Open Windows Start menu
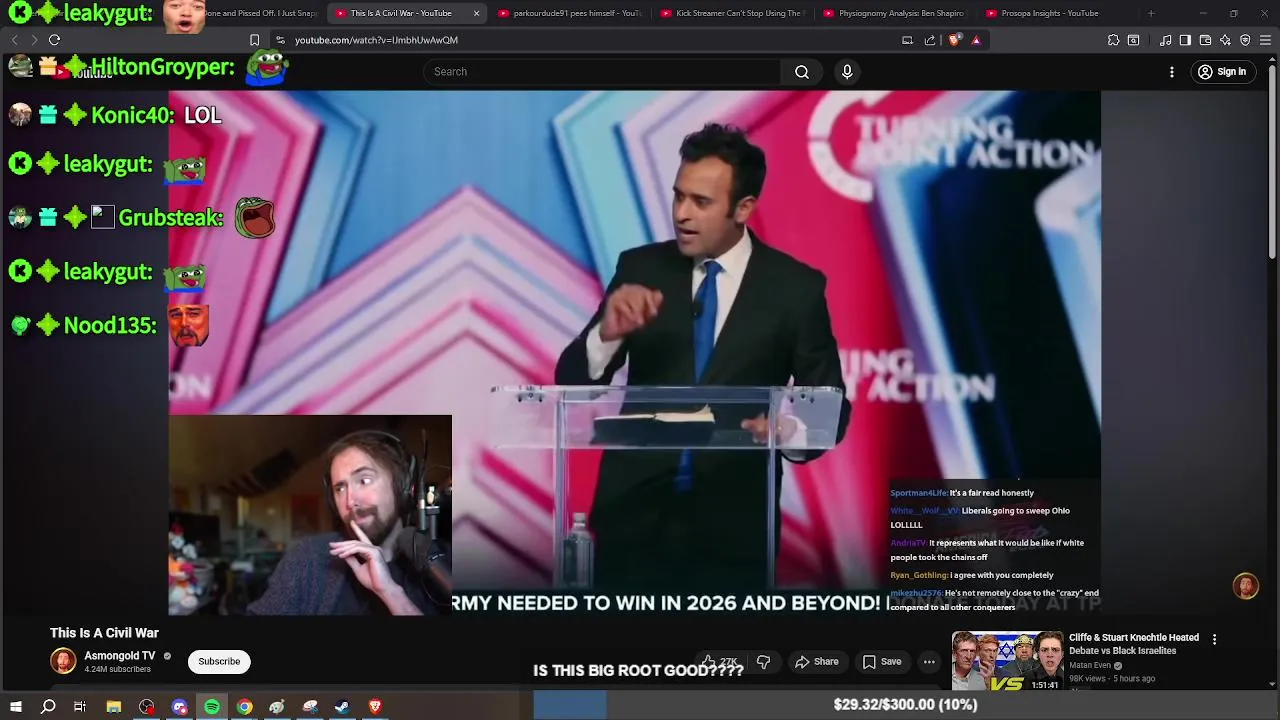1280x720 pixels. tap(15, 707)
